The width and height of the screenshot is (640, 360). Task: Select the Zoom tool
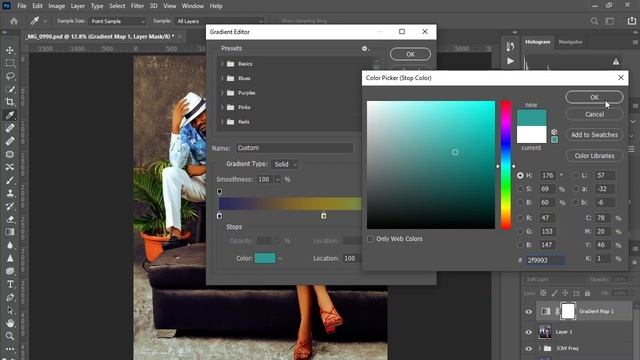[10, 336]
